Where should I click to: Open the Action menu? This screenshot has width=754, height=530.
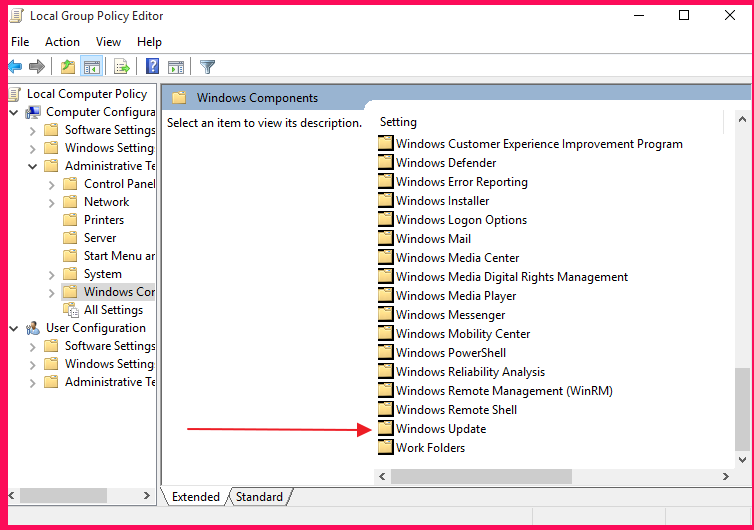click(62, 42)
